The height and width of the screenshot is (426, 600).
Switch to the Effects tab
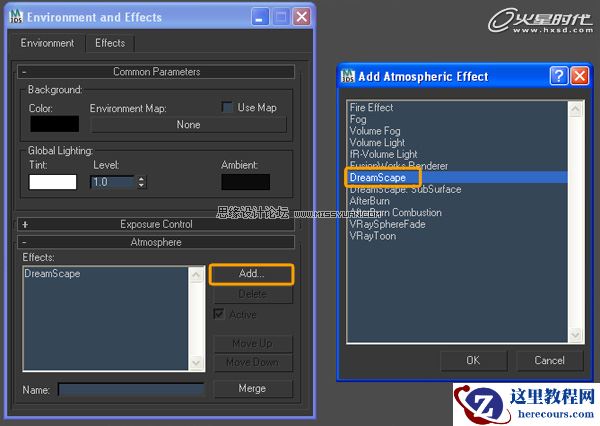(110, 43)
